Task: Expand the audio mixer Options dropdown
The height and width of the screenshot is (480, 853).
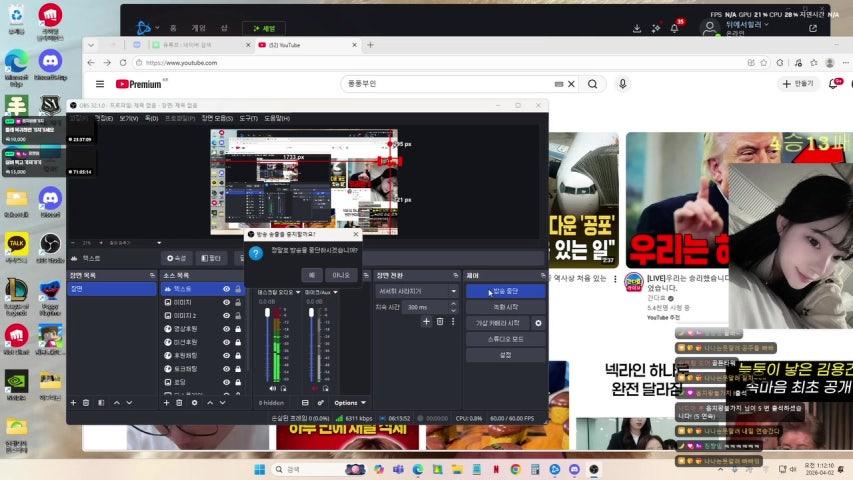Action: 348,402
